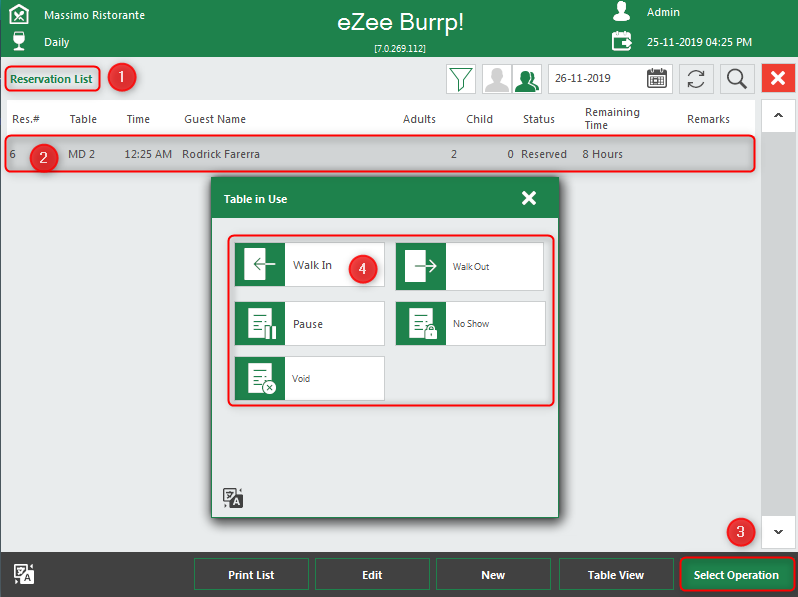Select the group guests icon

click(x=526, y=79)
